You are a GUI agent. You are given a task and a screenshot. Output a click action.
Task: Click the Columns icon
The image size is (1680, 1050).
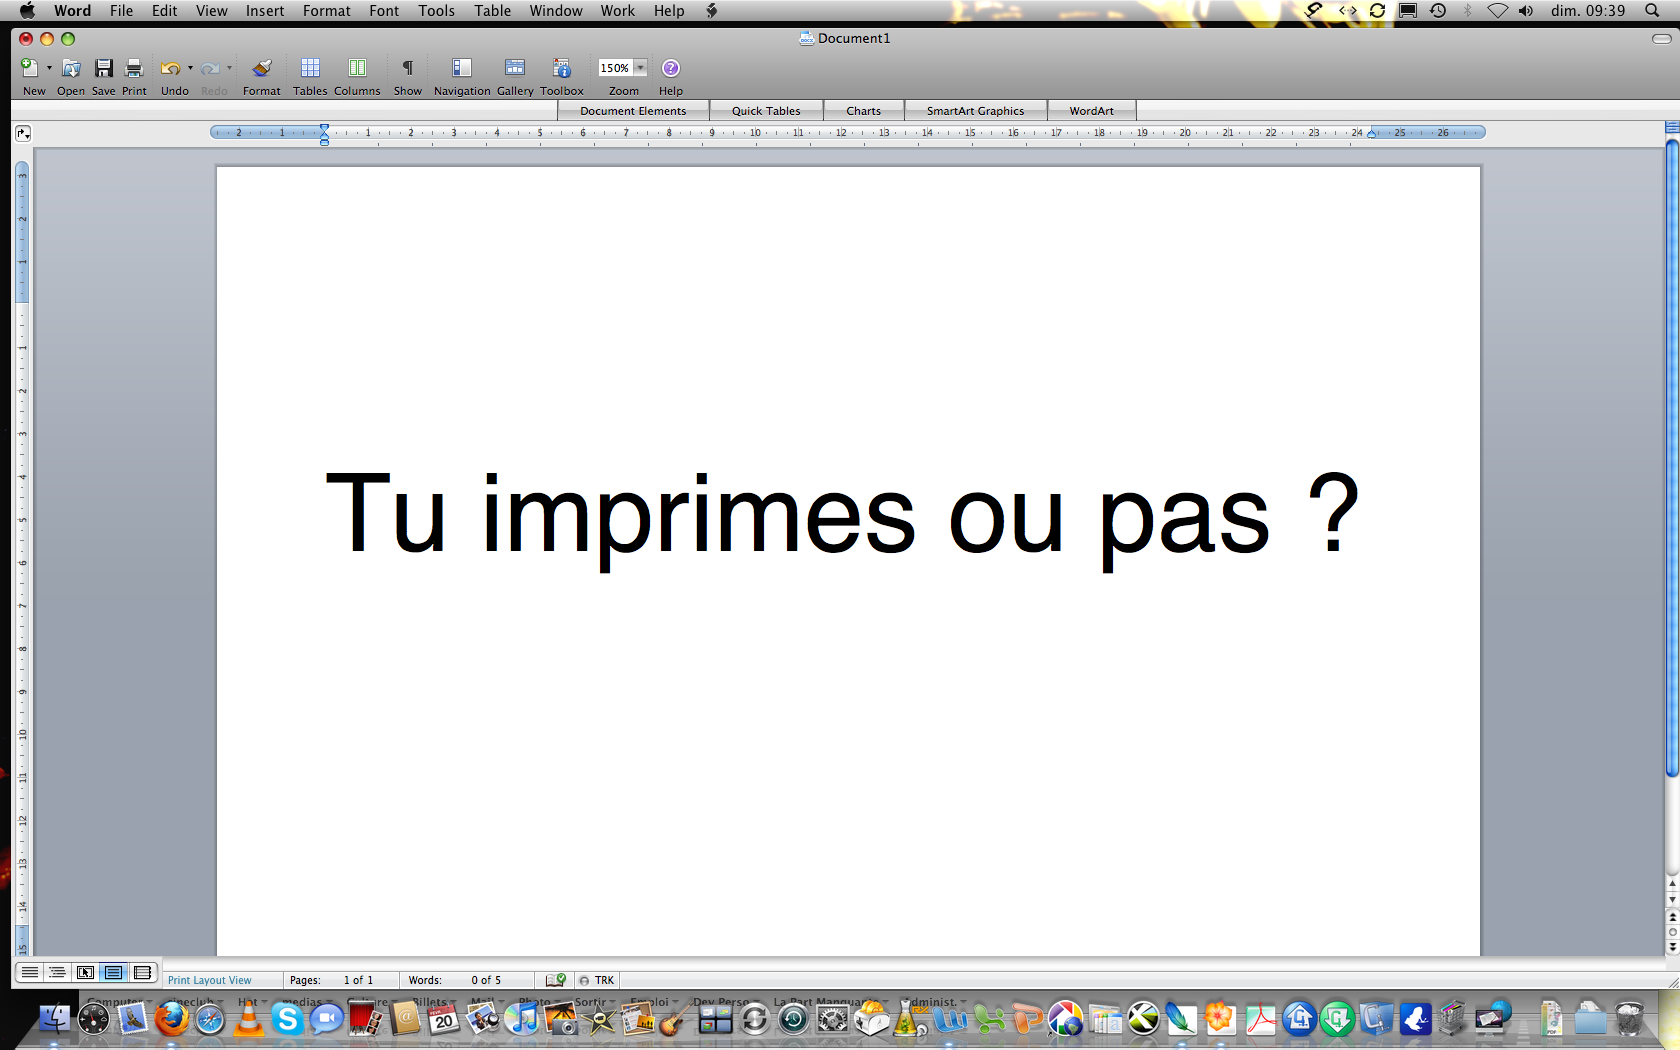tap(357, 68)
